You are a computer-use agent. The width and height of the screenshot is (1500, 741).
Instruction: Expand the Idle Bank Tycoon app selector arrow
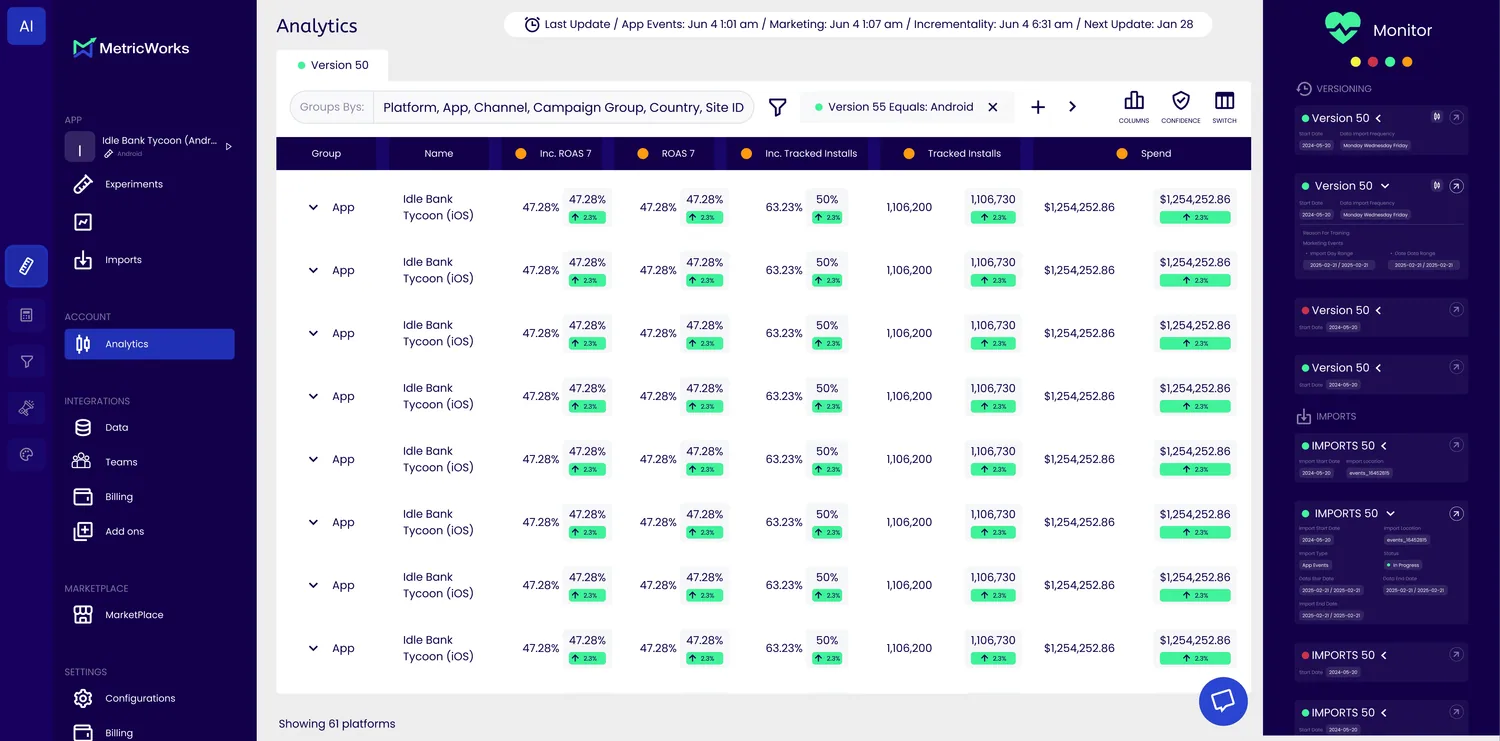pyautogui.click(x=229, y=146)
